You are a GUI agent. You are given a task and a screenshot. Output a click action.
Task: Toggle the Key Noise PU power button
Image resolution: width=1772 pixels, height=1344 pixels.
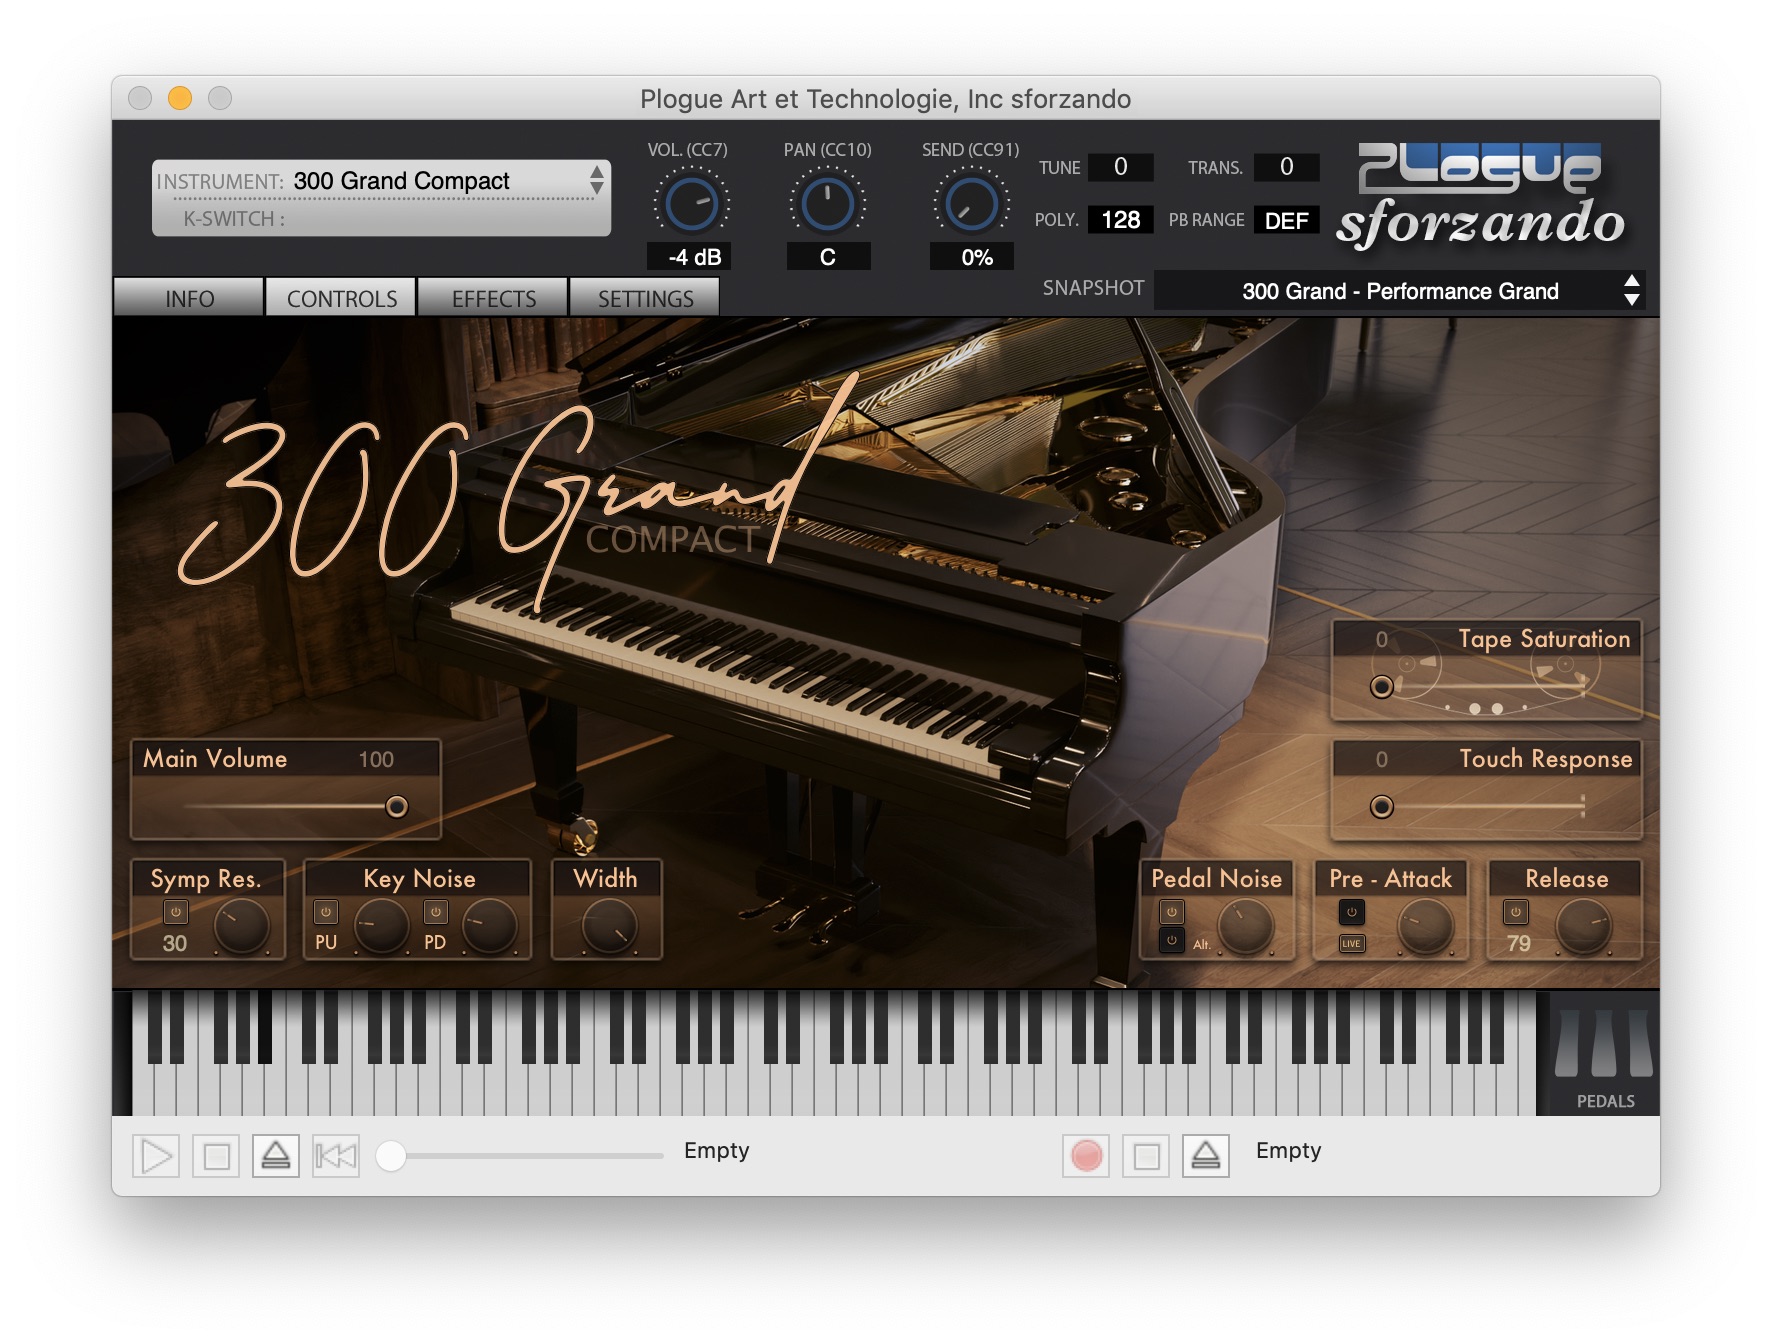coord(326,912)
